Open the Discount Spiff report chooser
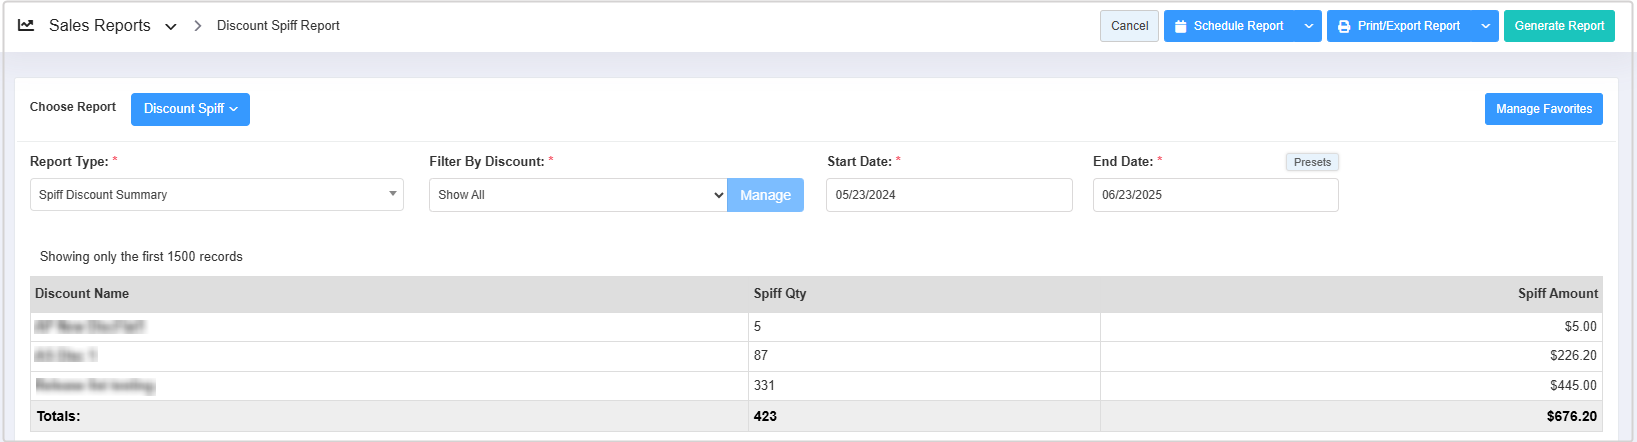This screenshot has width=1637, height=442. coord(190,109)
